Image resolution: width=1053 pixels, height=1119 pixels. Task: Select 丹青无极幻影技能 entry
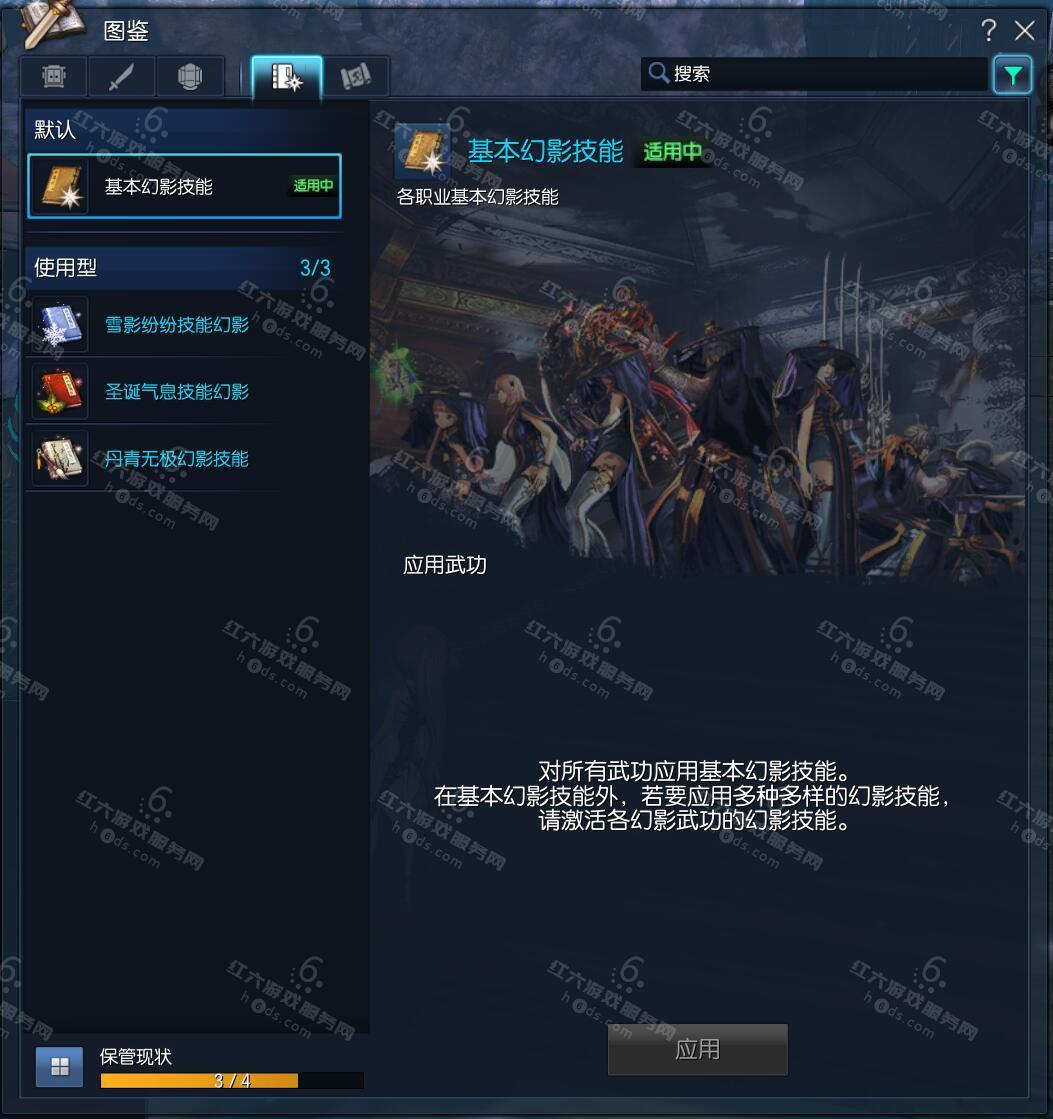[176, 459]
